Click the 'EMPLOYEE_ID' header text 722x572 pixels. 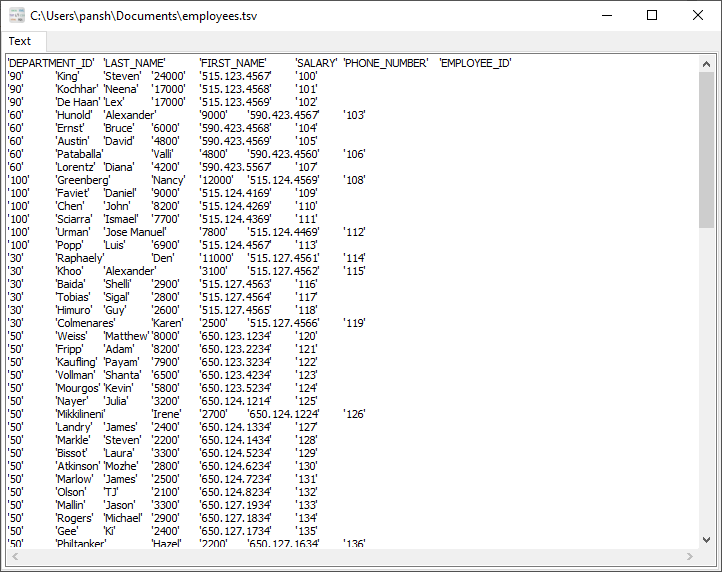tap(475, 63)
